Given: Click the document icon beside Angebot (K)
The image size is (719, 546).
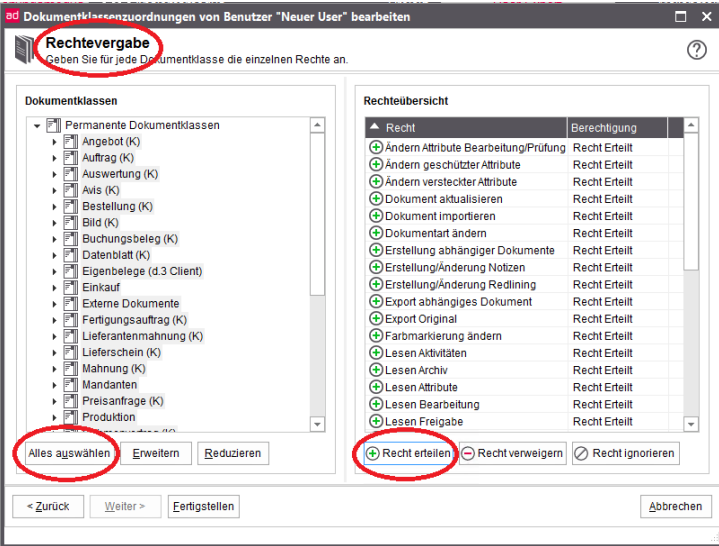Looking at the screenshot, I should coord(70,142).
